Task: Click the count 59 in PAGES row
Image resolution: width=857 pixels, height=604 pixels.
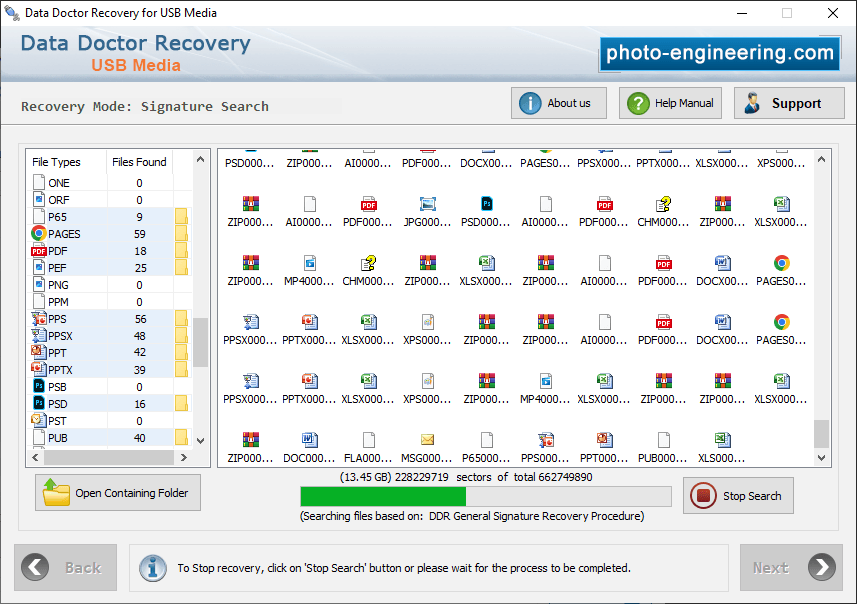Action: click(140, 234)
